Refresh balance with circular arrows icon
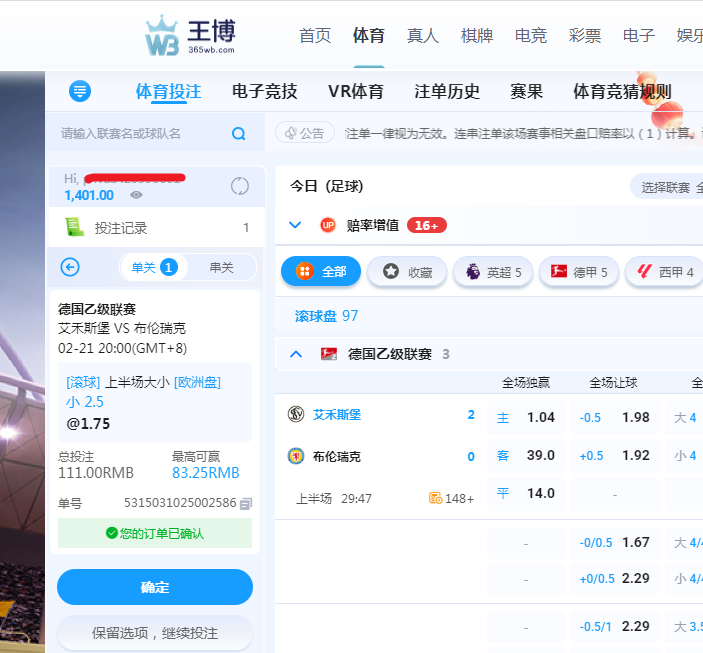Viewport: 703px width, 653px height. tap(239, 186)
